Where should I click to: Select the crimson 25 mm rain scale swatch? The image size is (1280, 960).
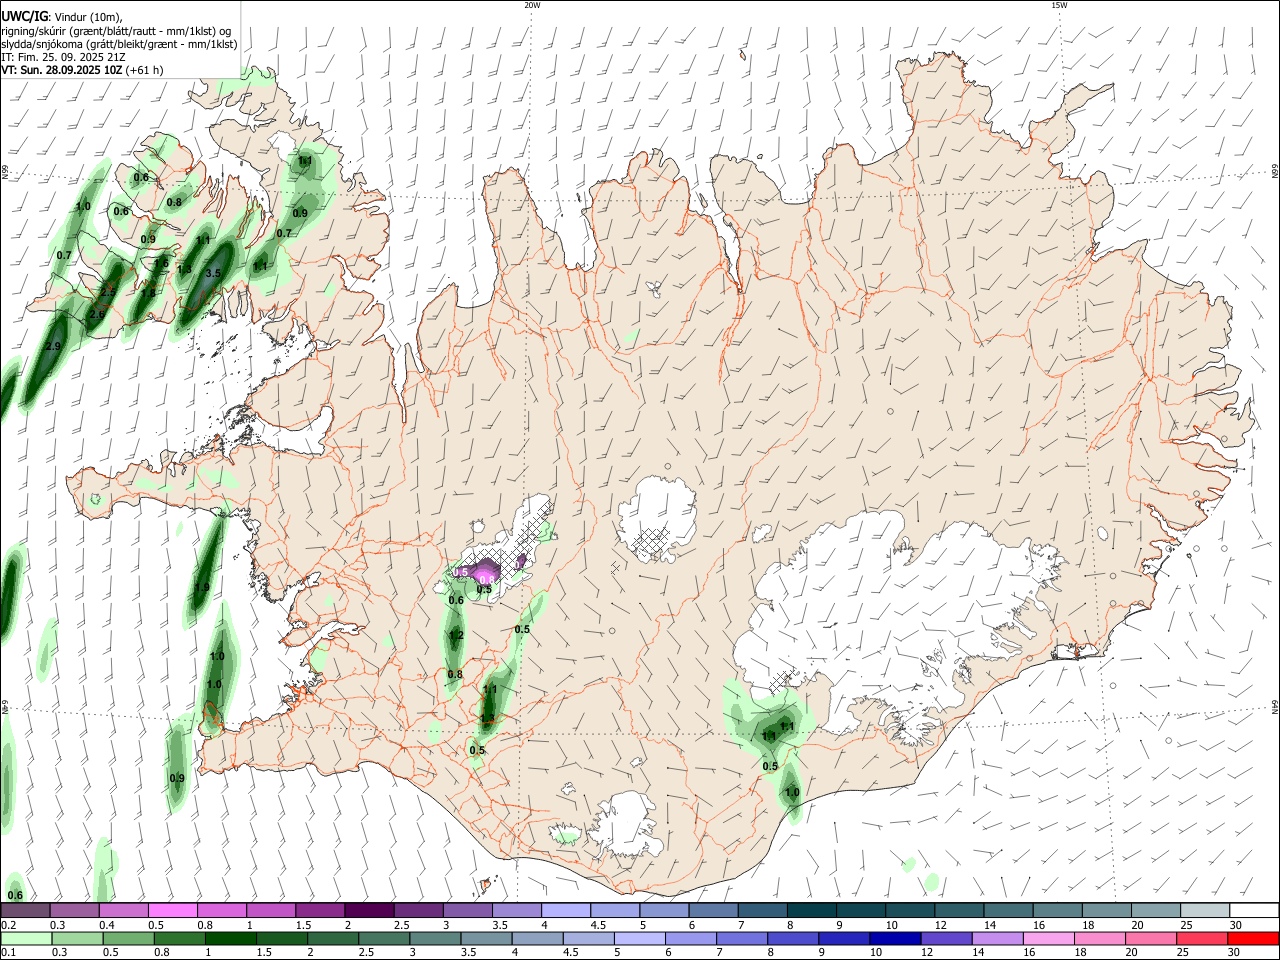(1203, 938)
